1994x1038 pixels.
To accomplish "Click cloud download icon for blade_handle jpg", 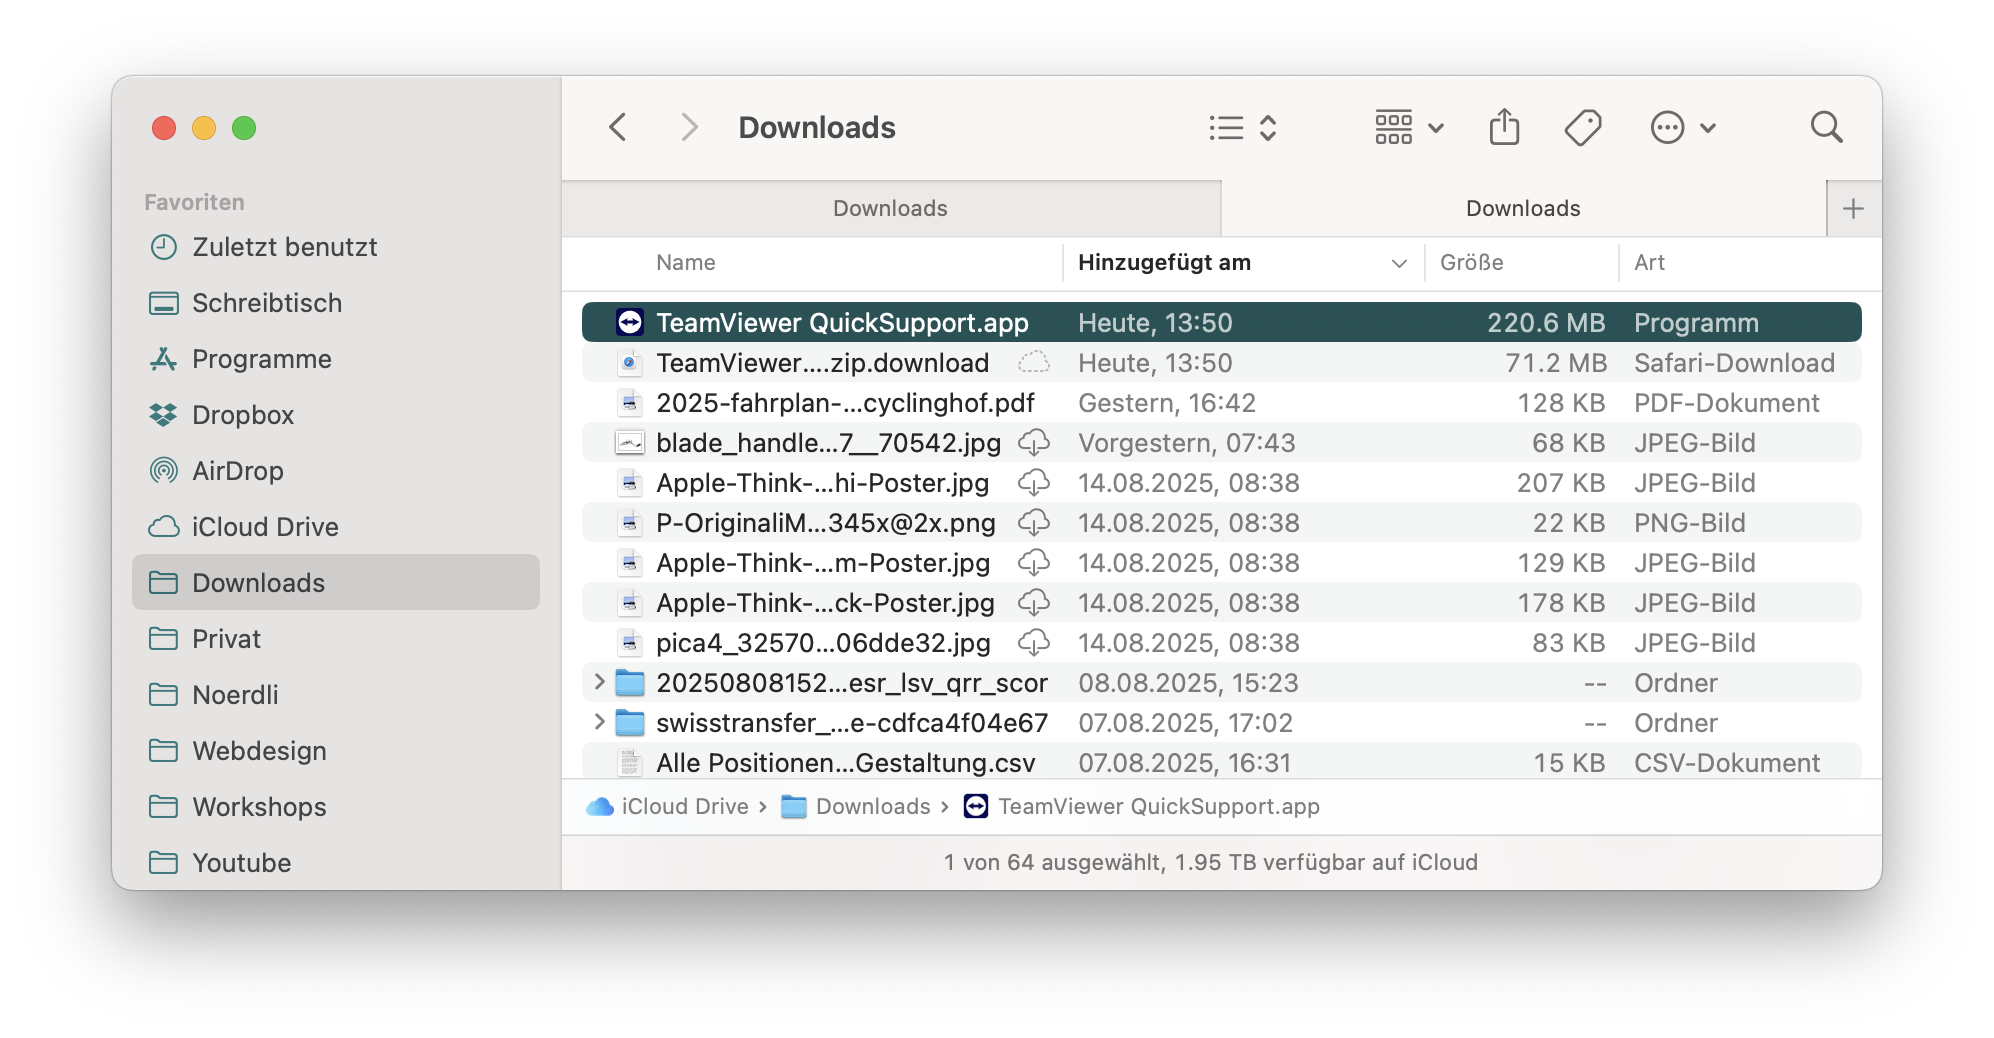I will click(1034, 442).
